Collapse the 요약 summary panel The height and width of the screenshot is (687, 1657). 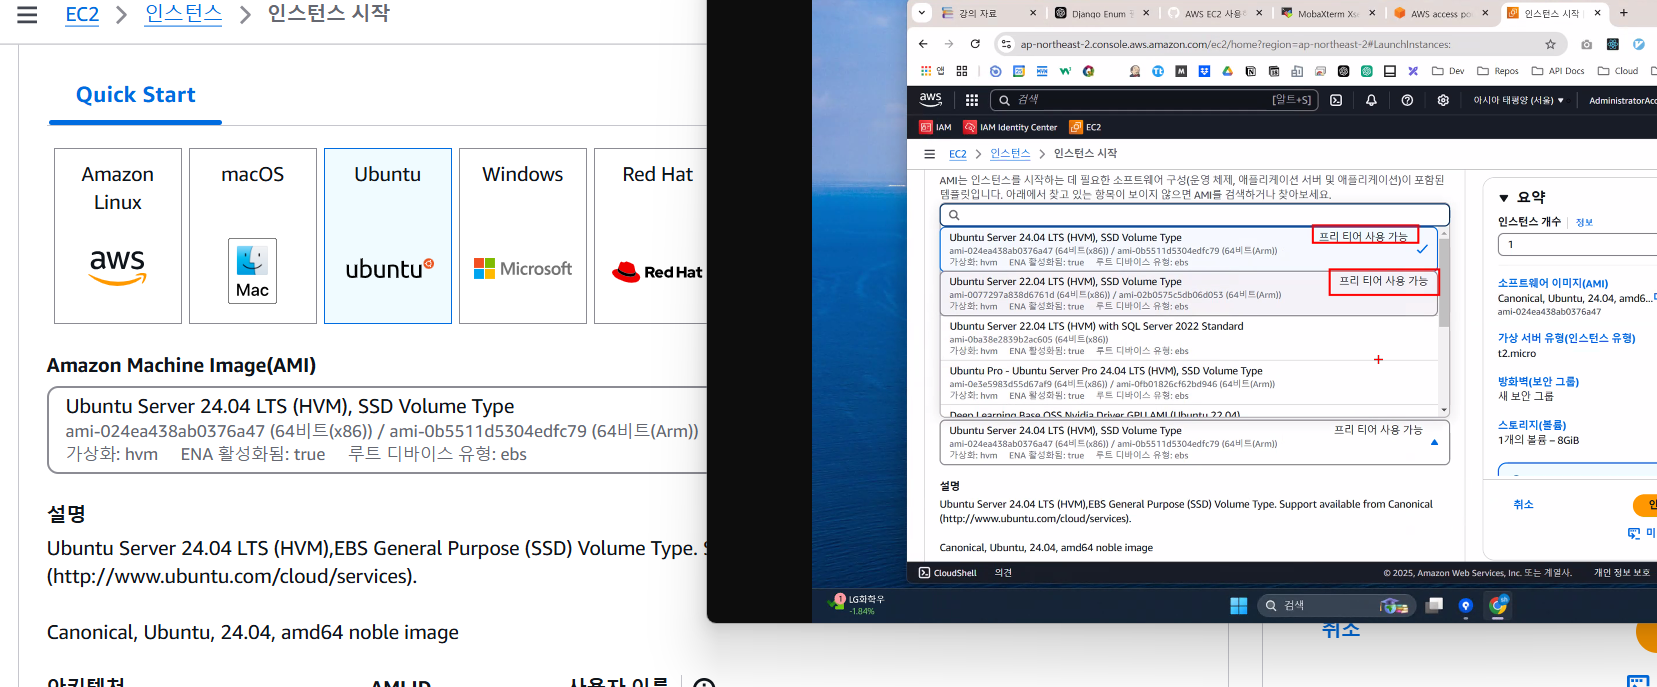pos(1503,198)
